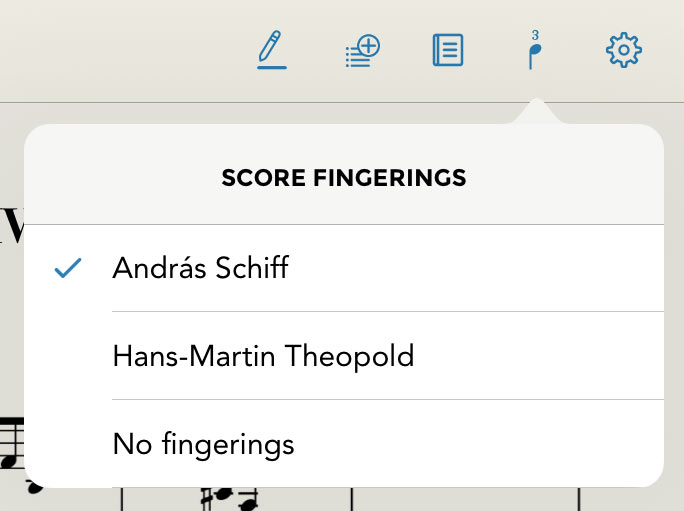Tap the small 3 above the fingering note icon

pyautogui.click(x=535, y=36)
